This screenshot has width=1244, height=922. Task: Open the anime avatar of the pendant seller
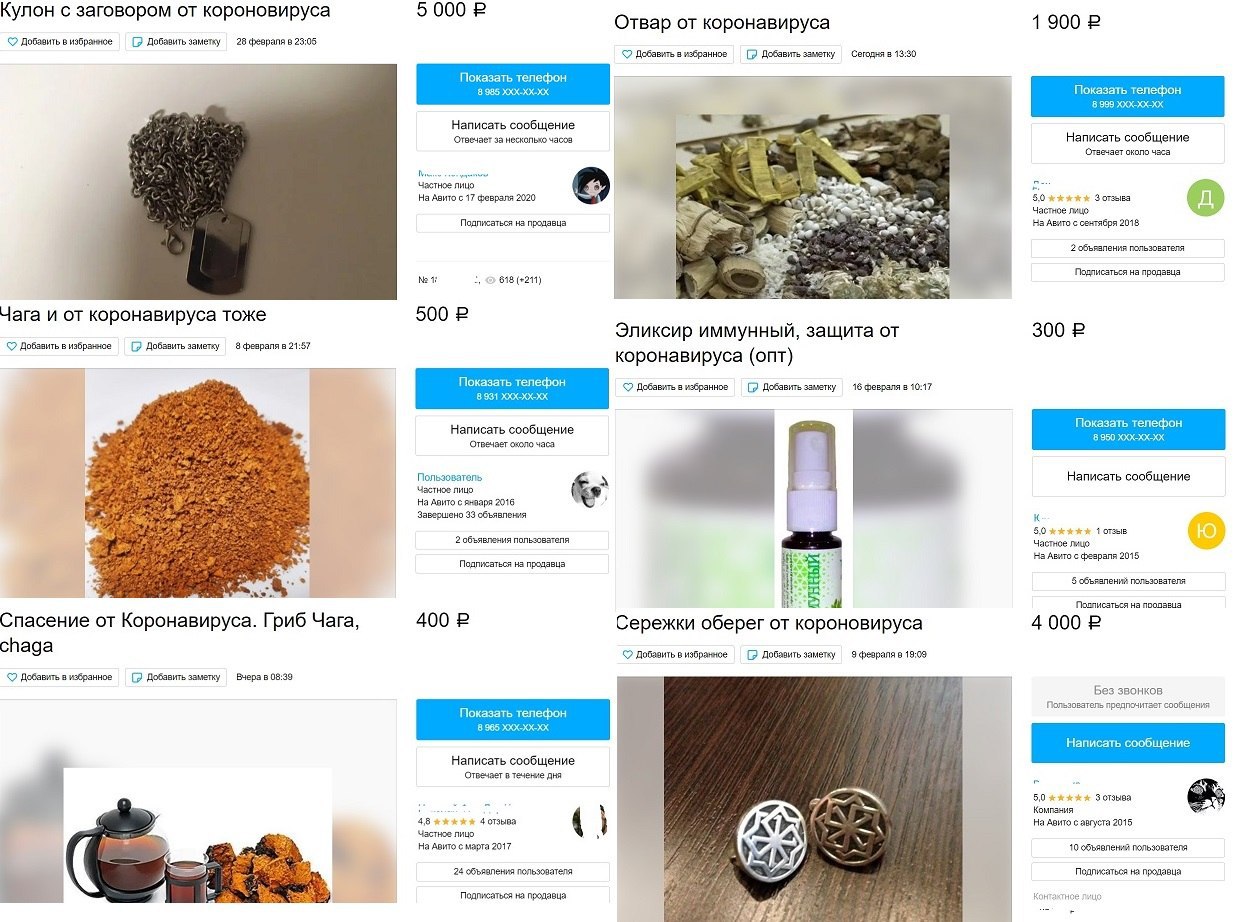[590, 186]
